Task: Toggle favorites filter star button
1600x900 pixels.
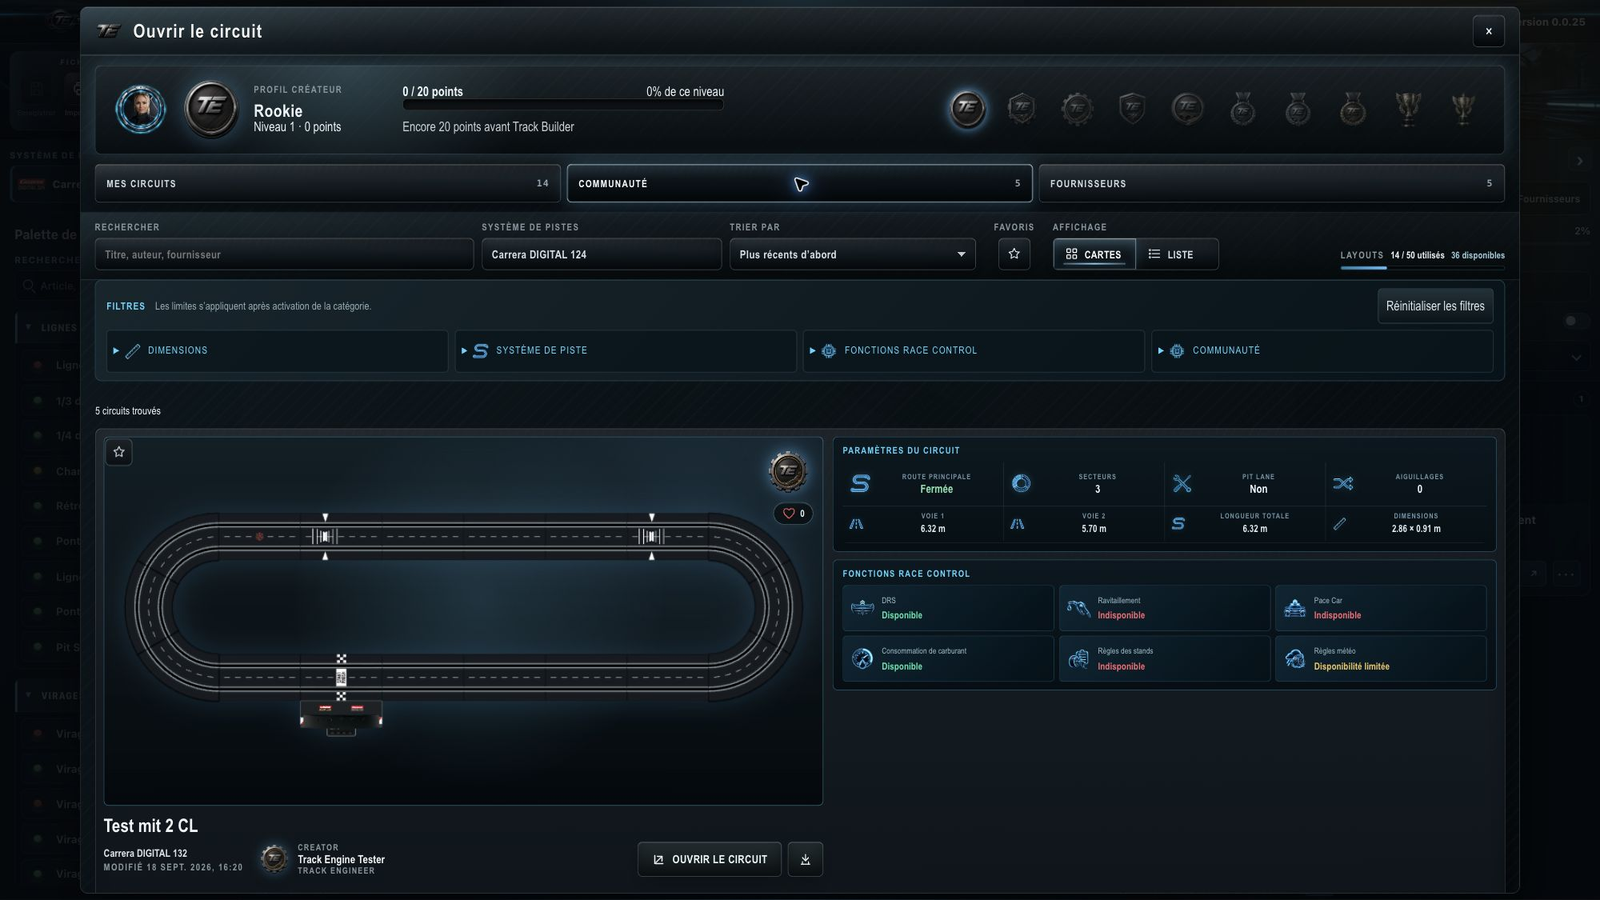Action: 1014,254
